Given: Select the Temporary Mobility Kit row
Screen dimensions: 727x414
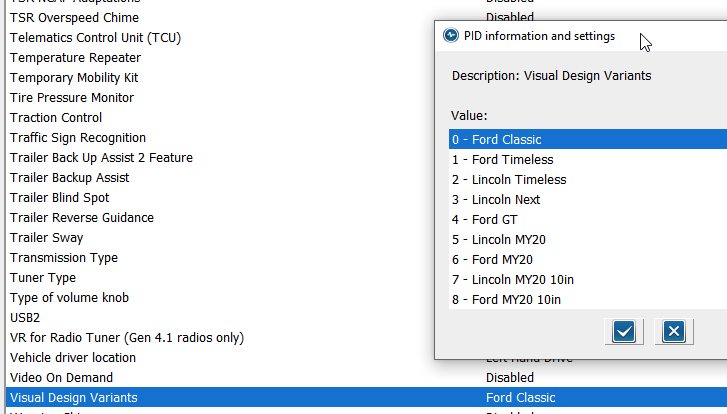Looking at the screenshot, I should click(x=220, y=77).
